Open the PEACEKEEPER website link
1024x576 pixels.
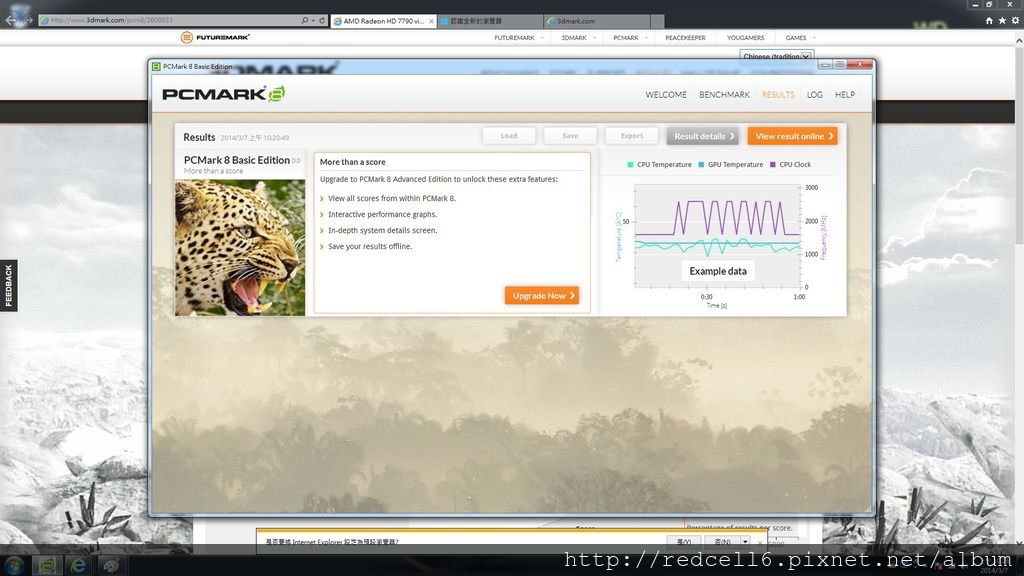click(x=685, y=38)
